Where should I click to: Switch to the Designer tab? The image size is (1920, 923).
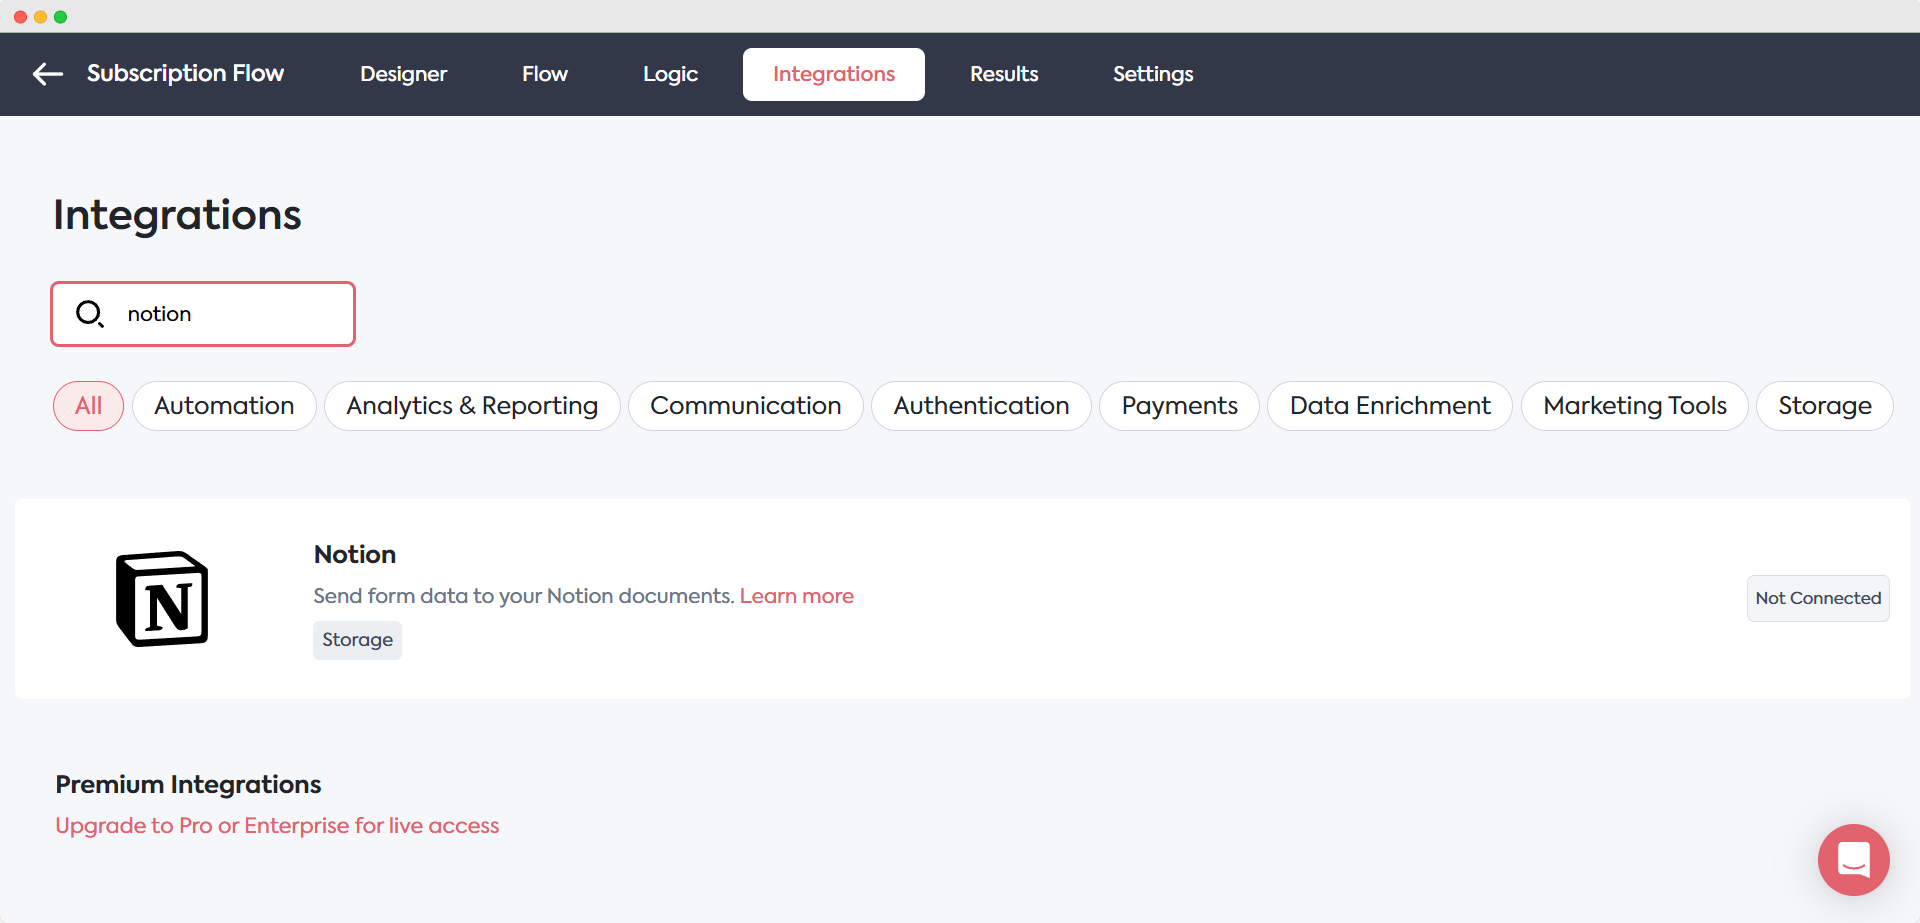tap(403, 74)
